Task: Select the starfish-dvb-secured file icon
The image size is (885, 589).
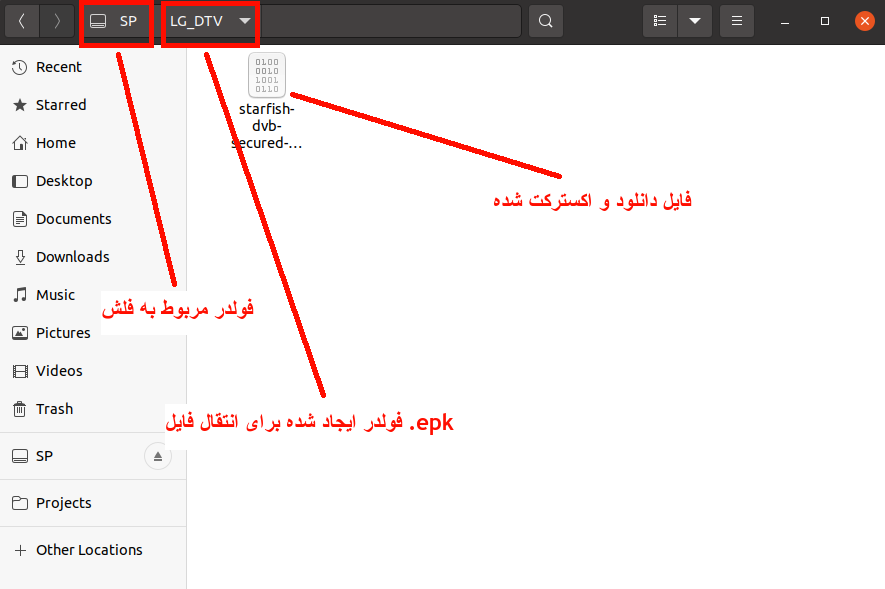Action: [267, 75]
